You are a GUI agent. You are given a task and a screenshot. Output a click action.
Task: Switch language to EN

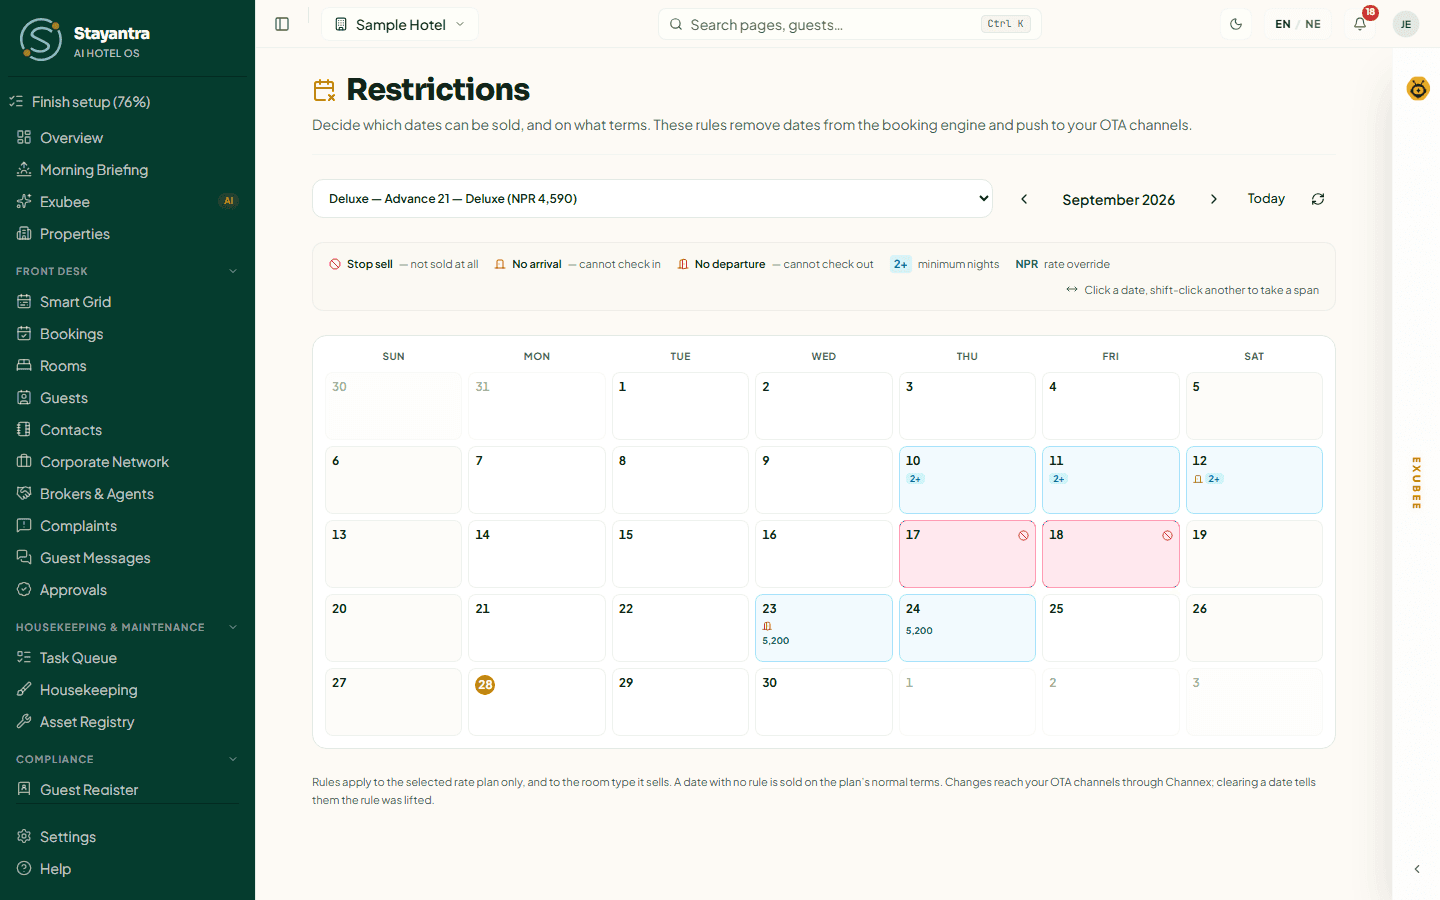1283,24
